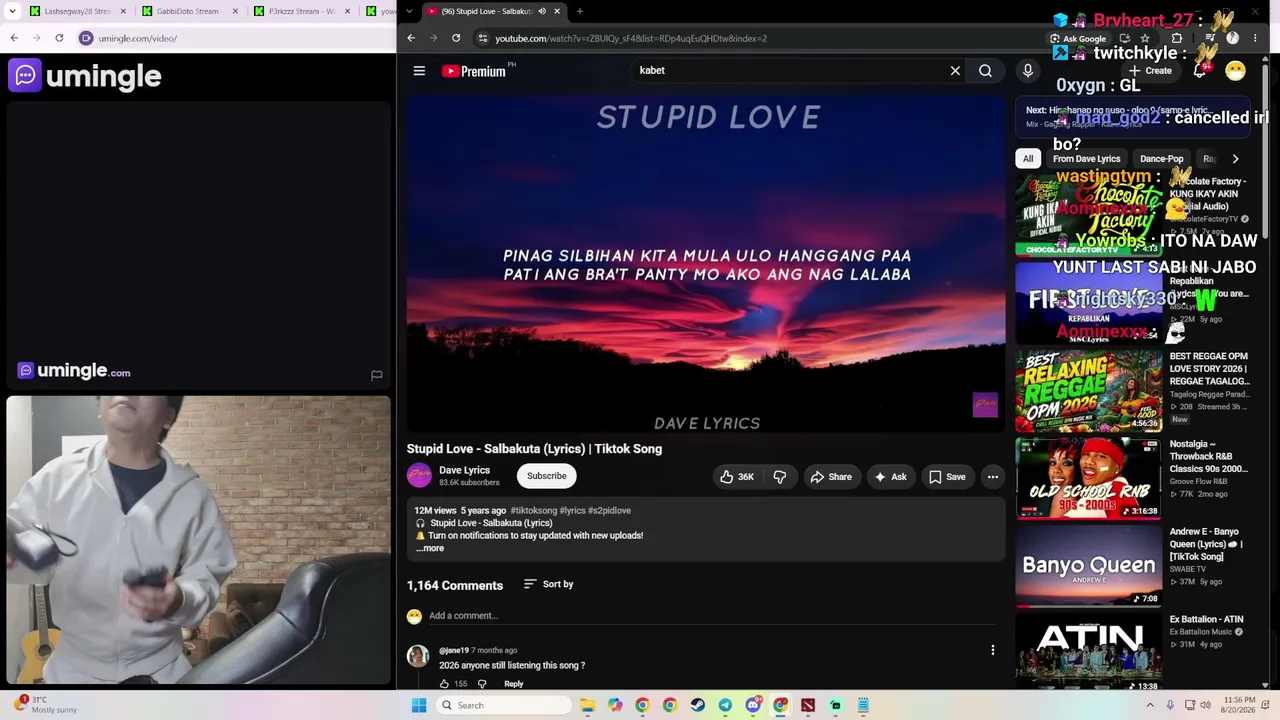Open the YouTube account avatar menu
Screen dimensions: 1280x720
point(1235,71)
